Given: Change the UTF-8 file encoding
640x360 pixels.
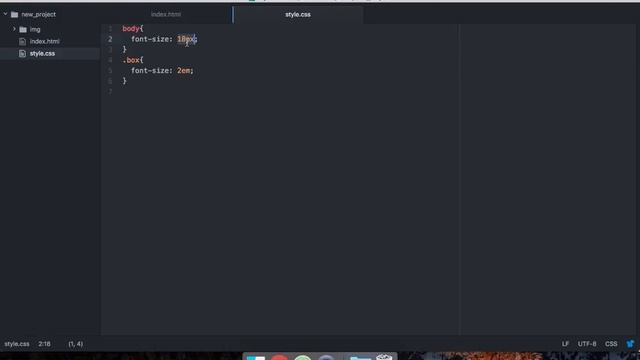Looking at the screenshot, I should (x=587, y=344).
